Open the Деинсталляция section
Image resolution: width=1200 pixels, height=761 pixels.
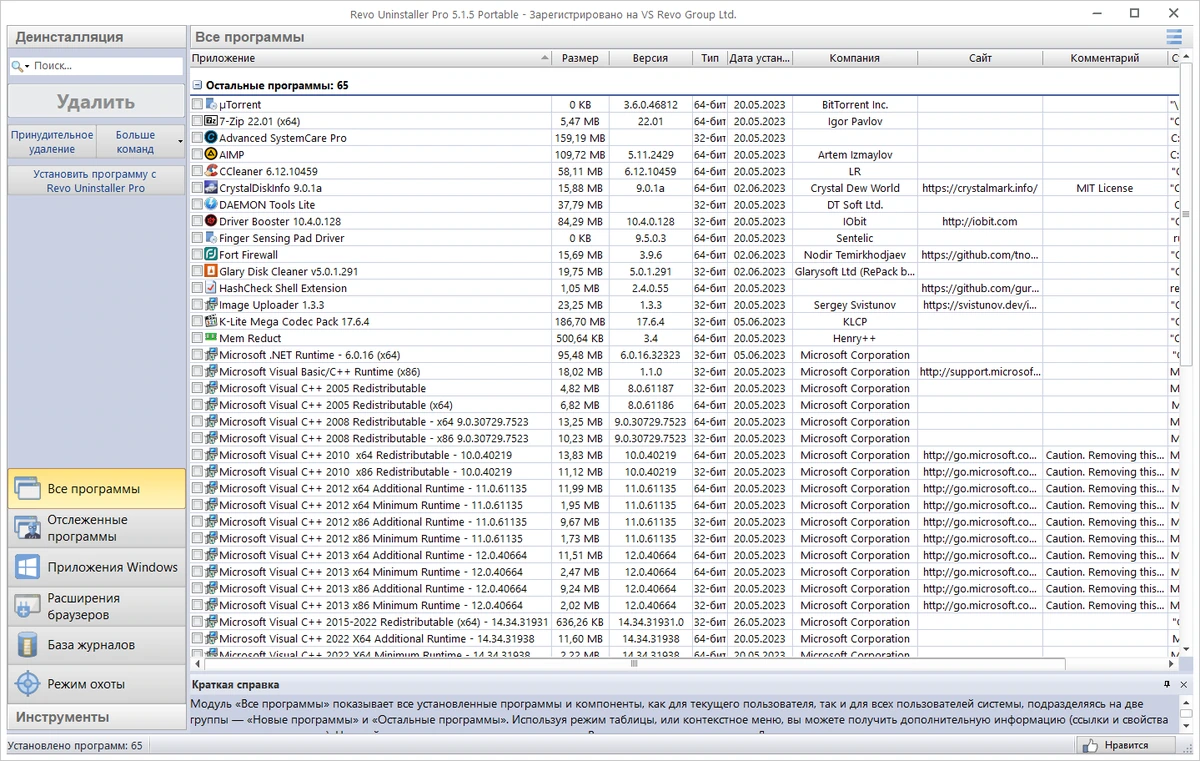(x=96, y=37)
